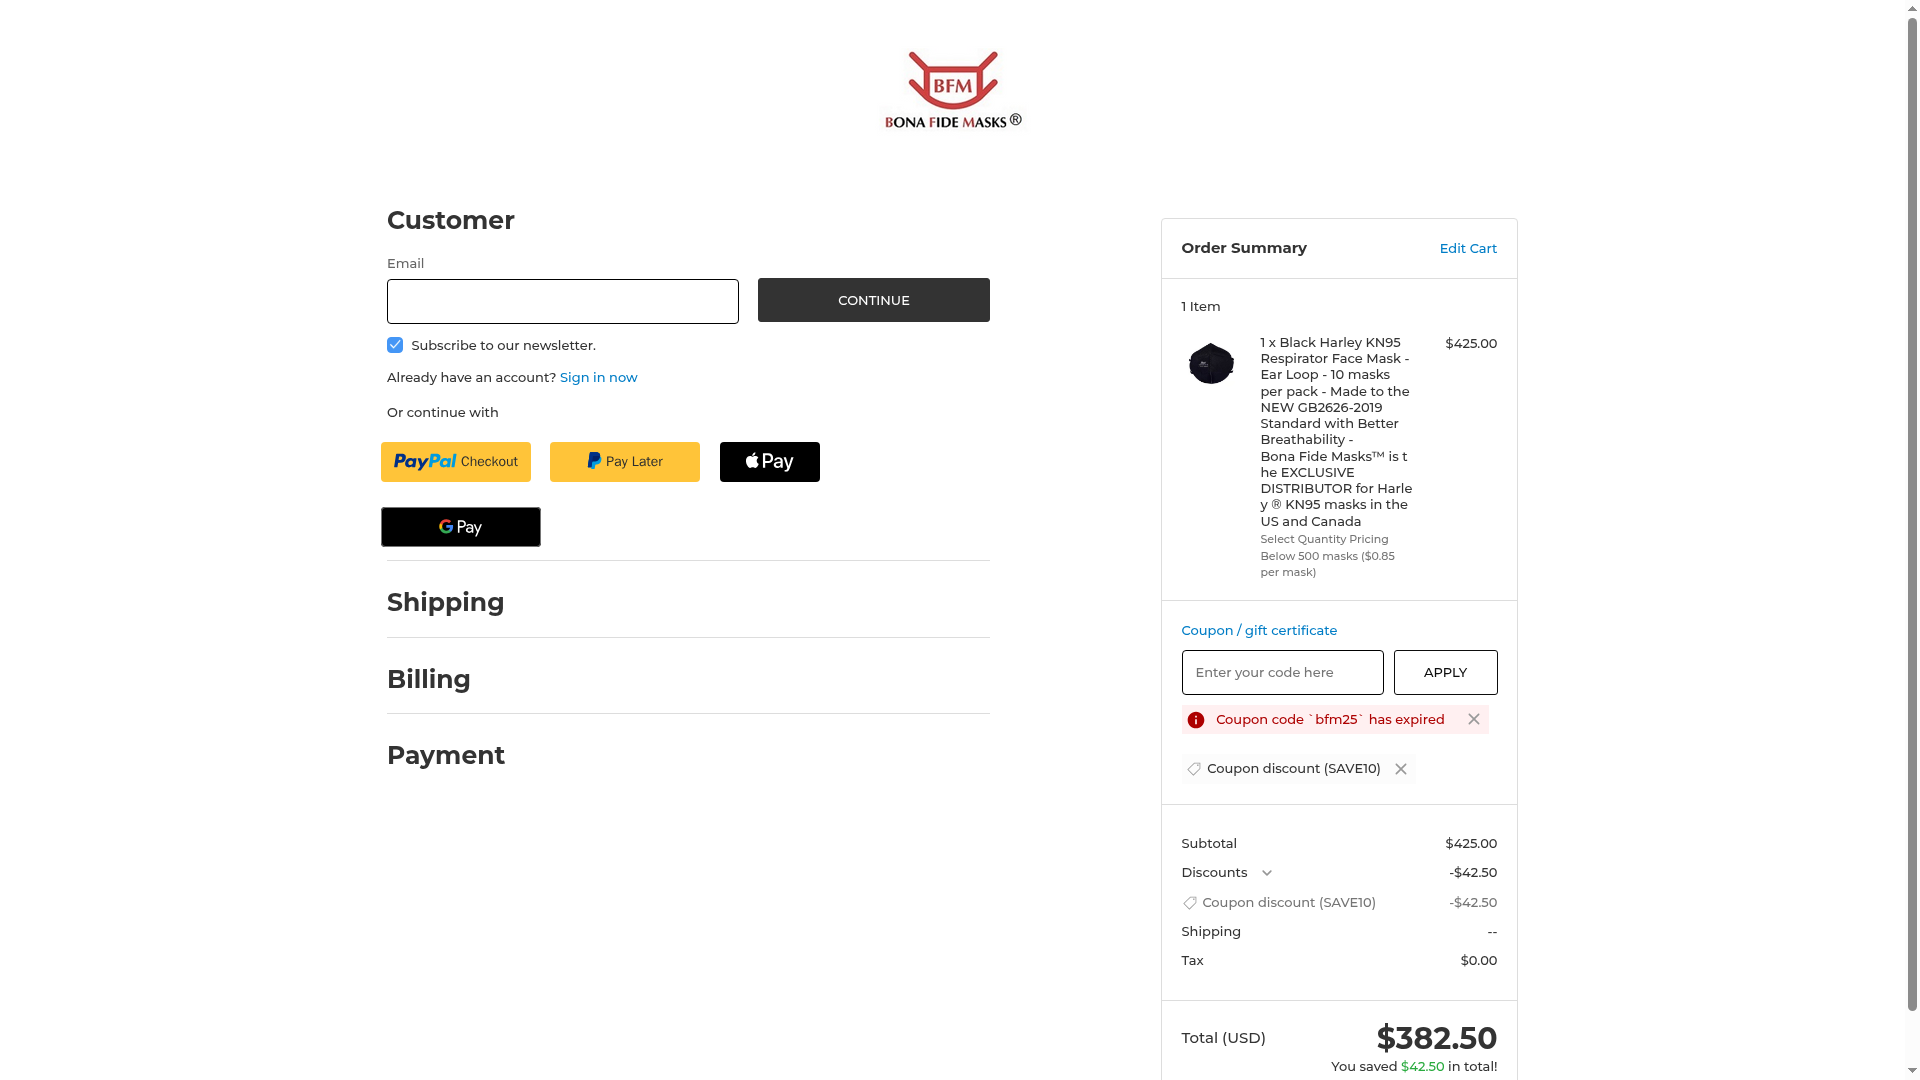
Task: Dismiss the expired coupon error message
Action: point(1473,719)
